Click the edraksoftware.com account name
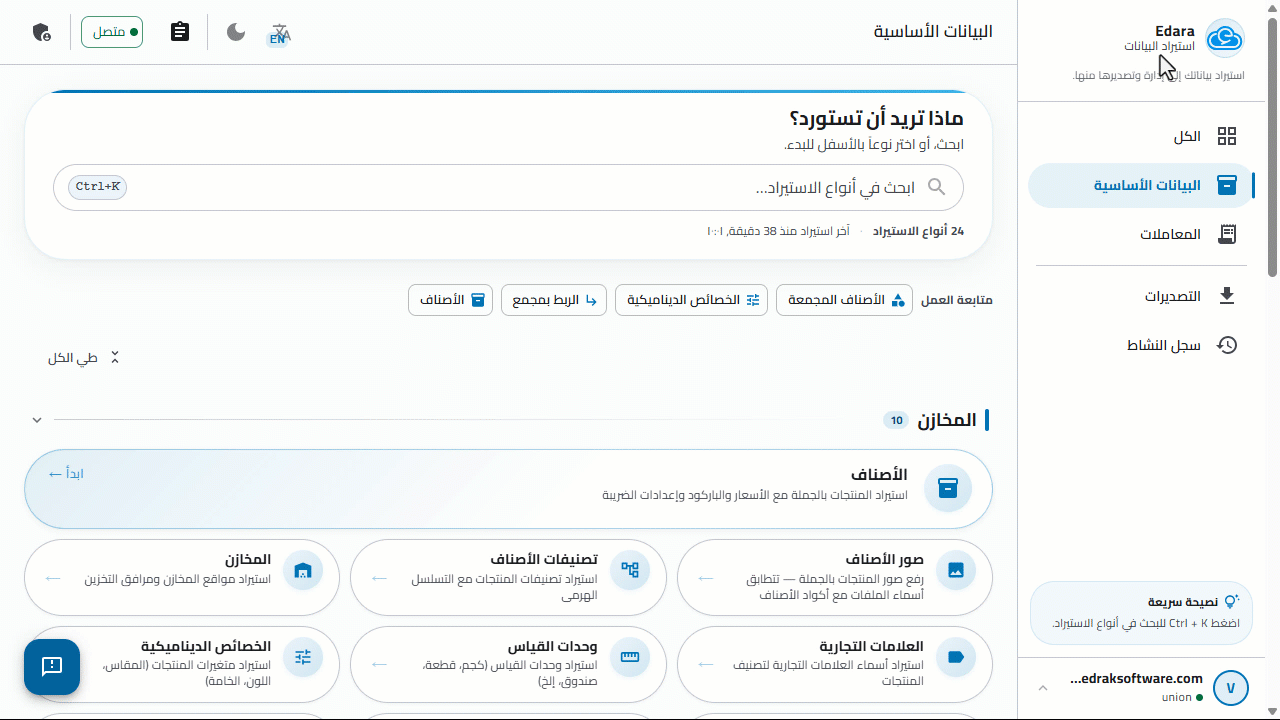This screenshot has width=1280, height=720. (1136, 679)
